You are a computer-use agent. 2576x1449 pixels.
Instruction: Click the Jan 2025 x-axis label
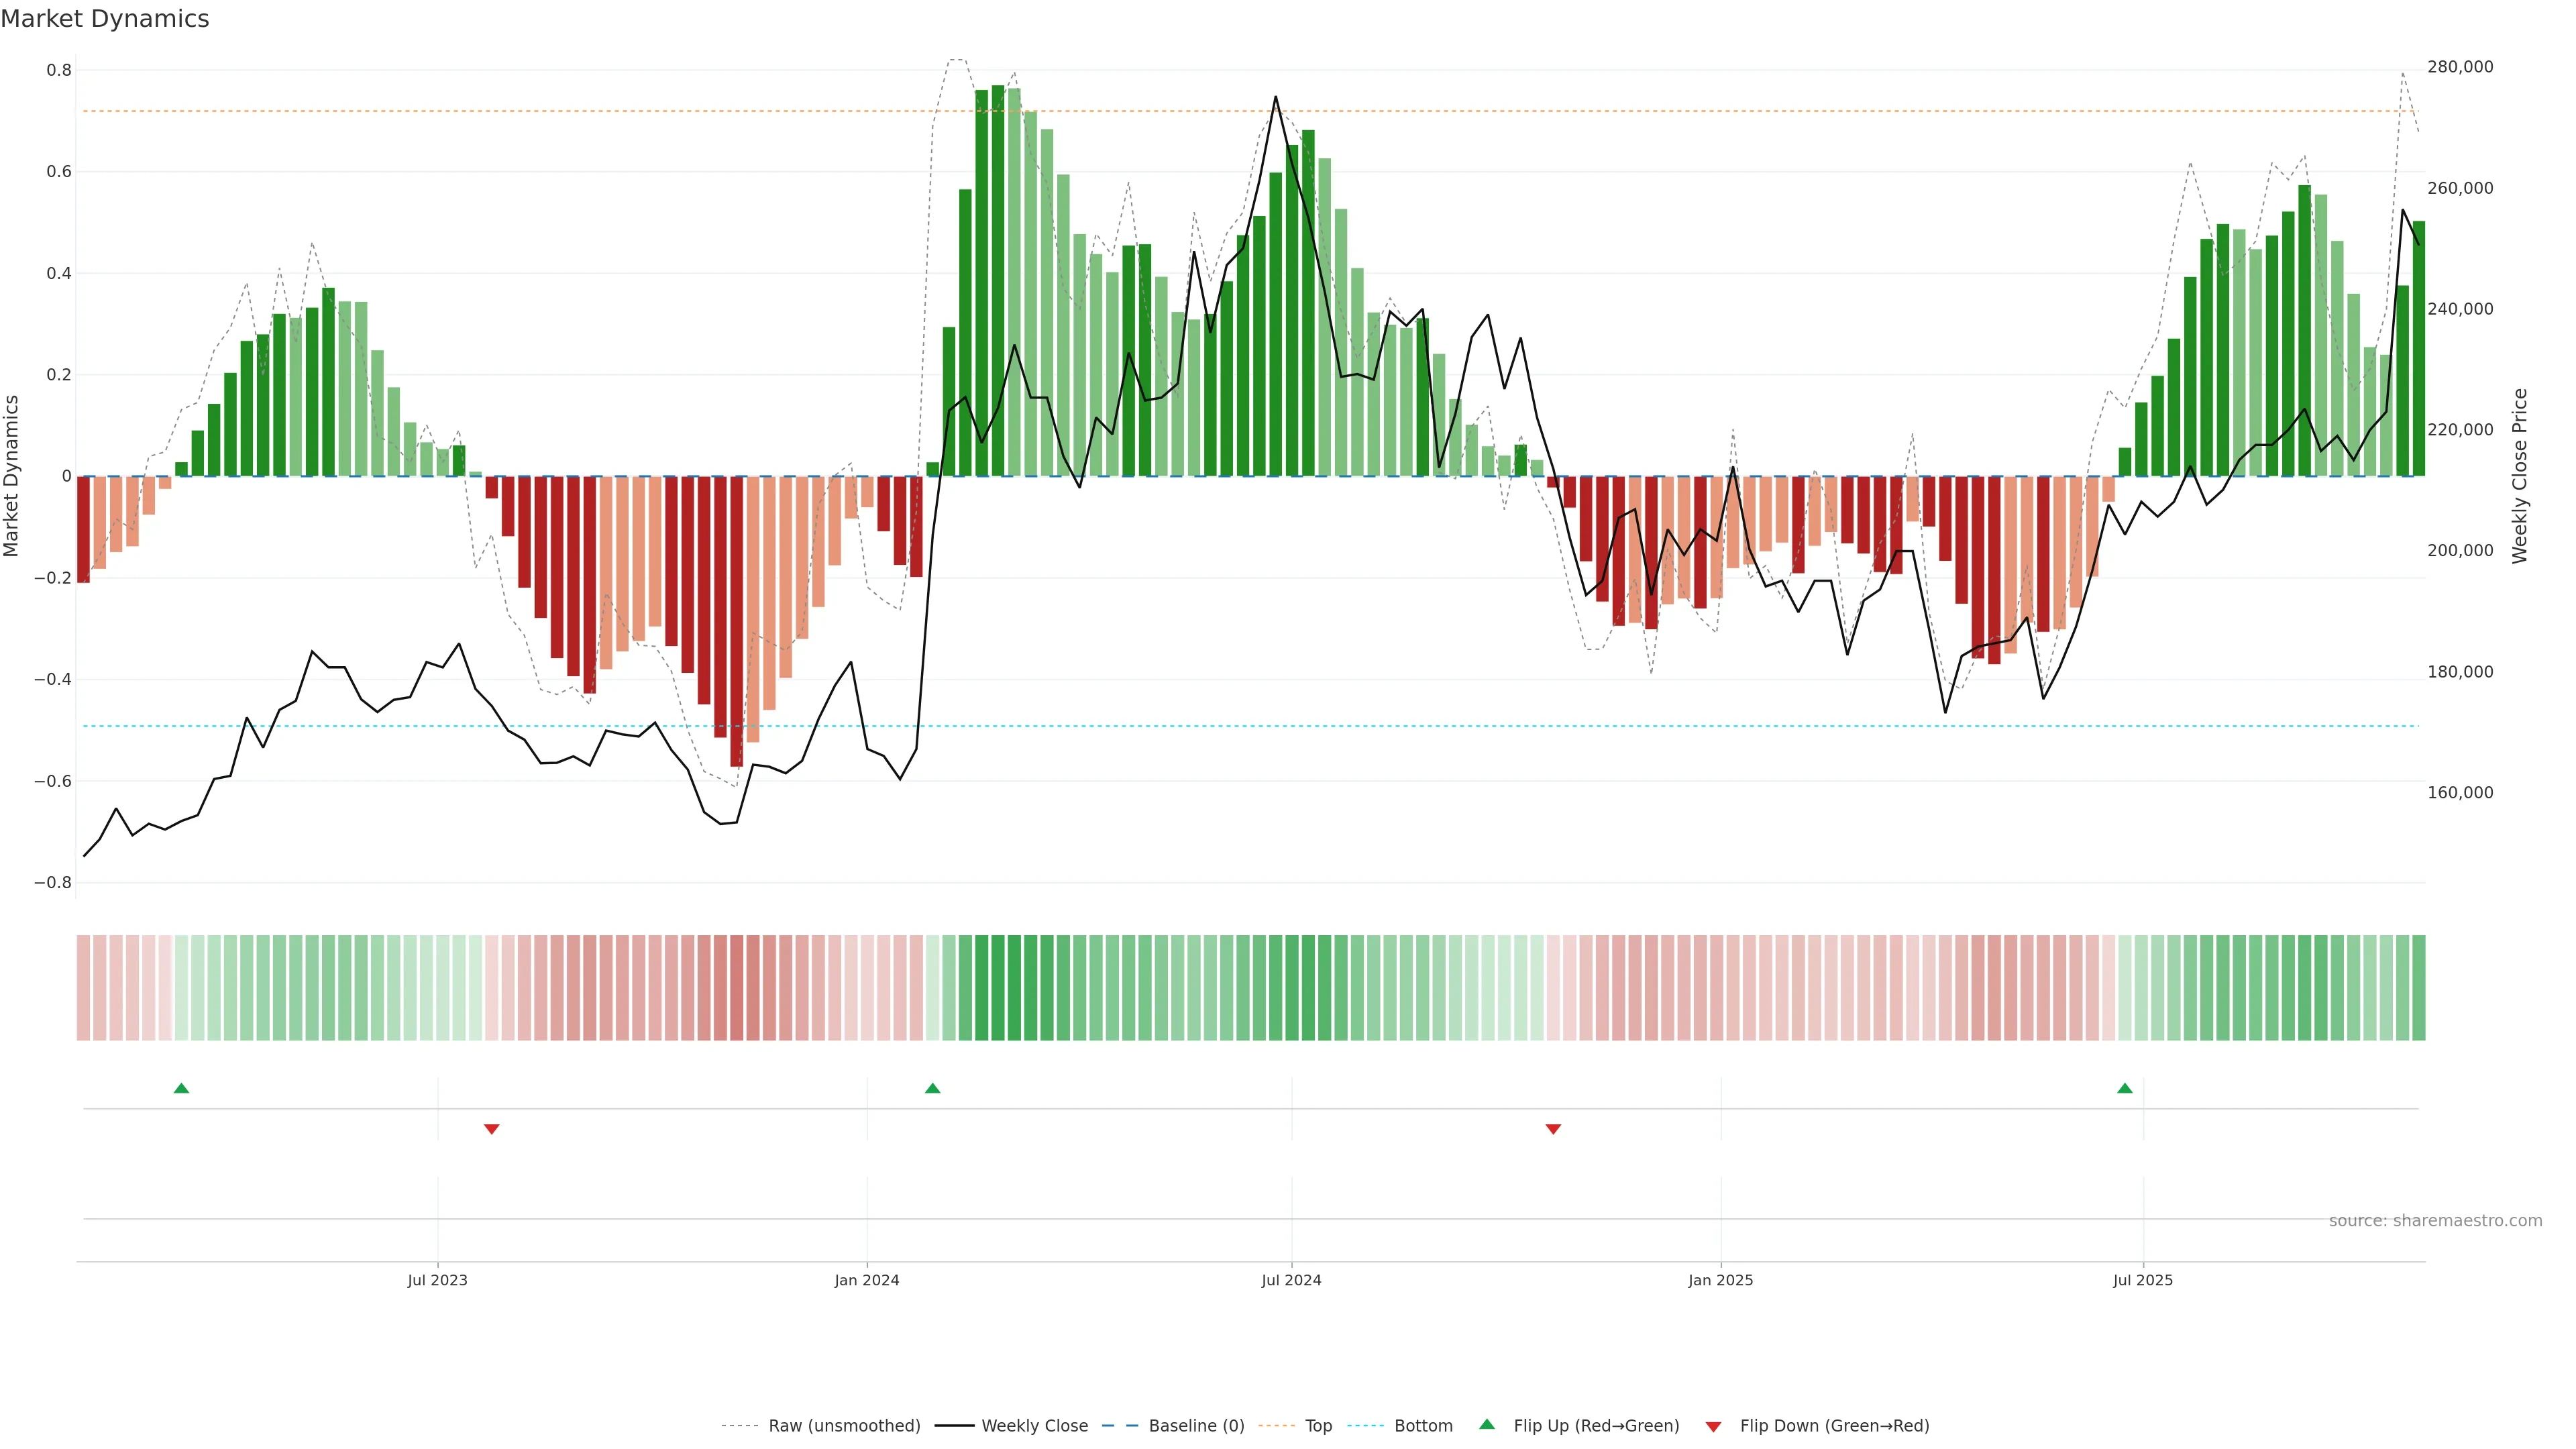[1720, 1280]
